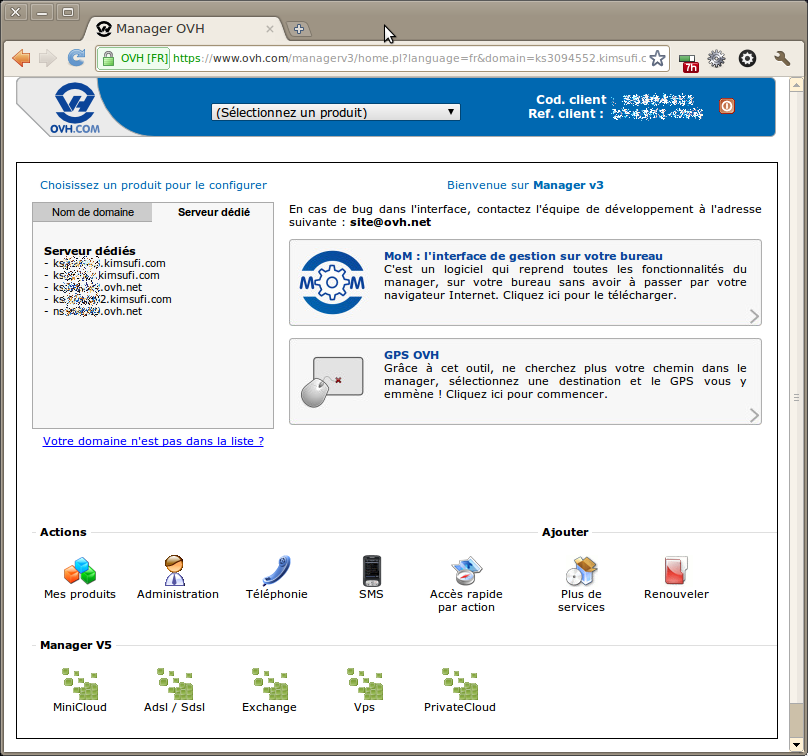Click the Manager v3 welcome title
808x756 pixels.
(568, 185)
